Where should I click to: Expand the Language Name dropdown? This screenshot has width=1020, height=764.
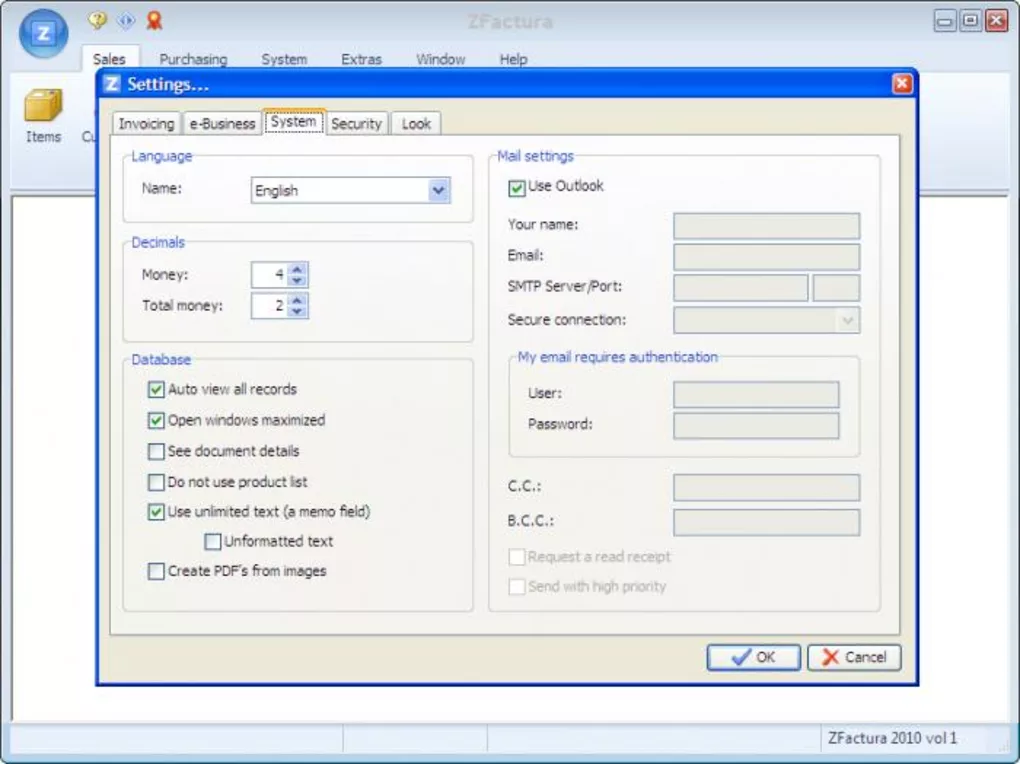438,190
